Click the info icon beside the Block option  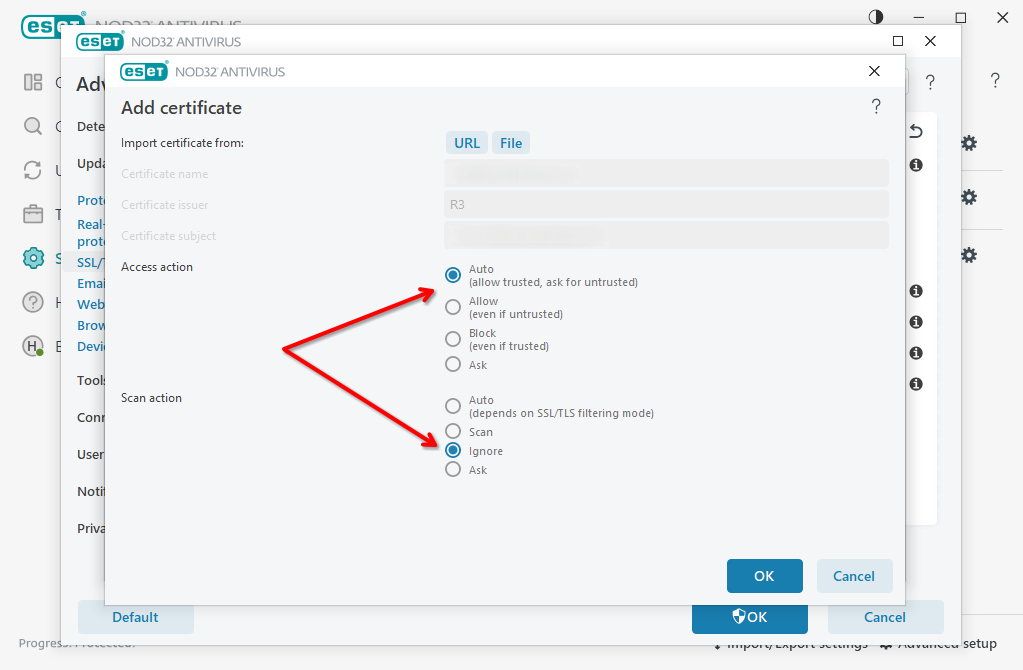916,353
